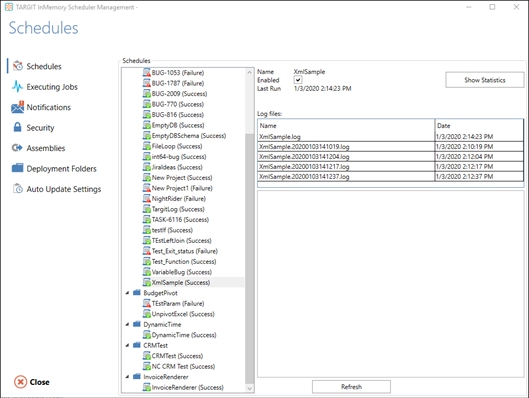Go to Notifications in the sidebar
529x398 pixels.
[x=41, y=107]
